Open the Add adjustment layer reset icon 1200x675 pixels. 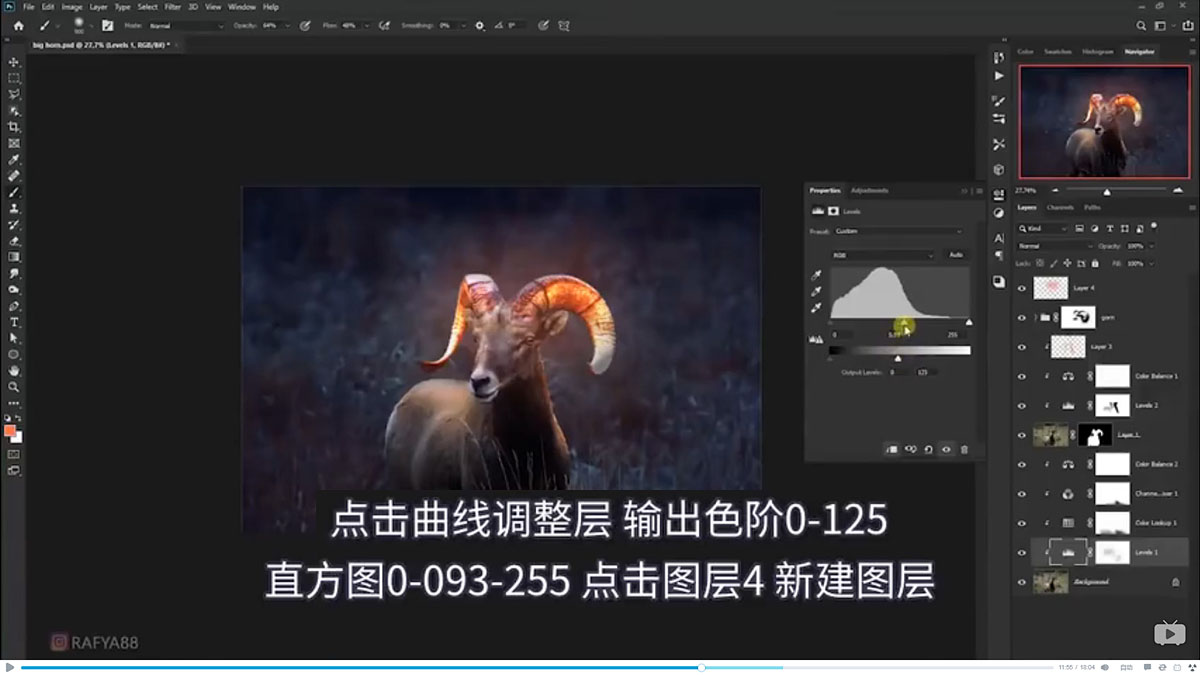coord(928,448)
